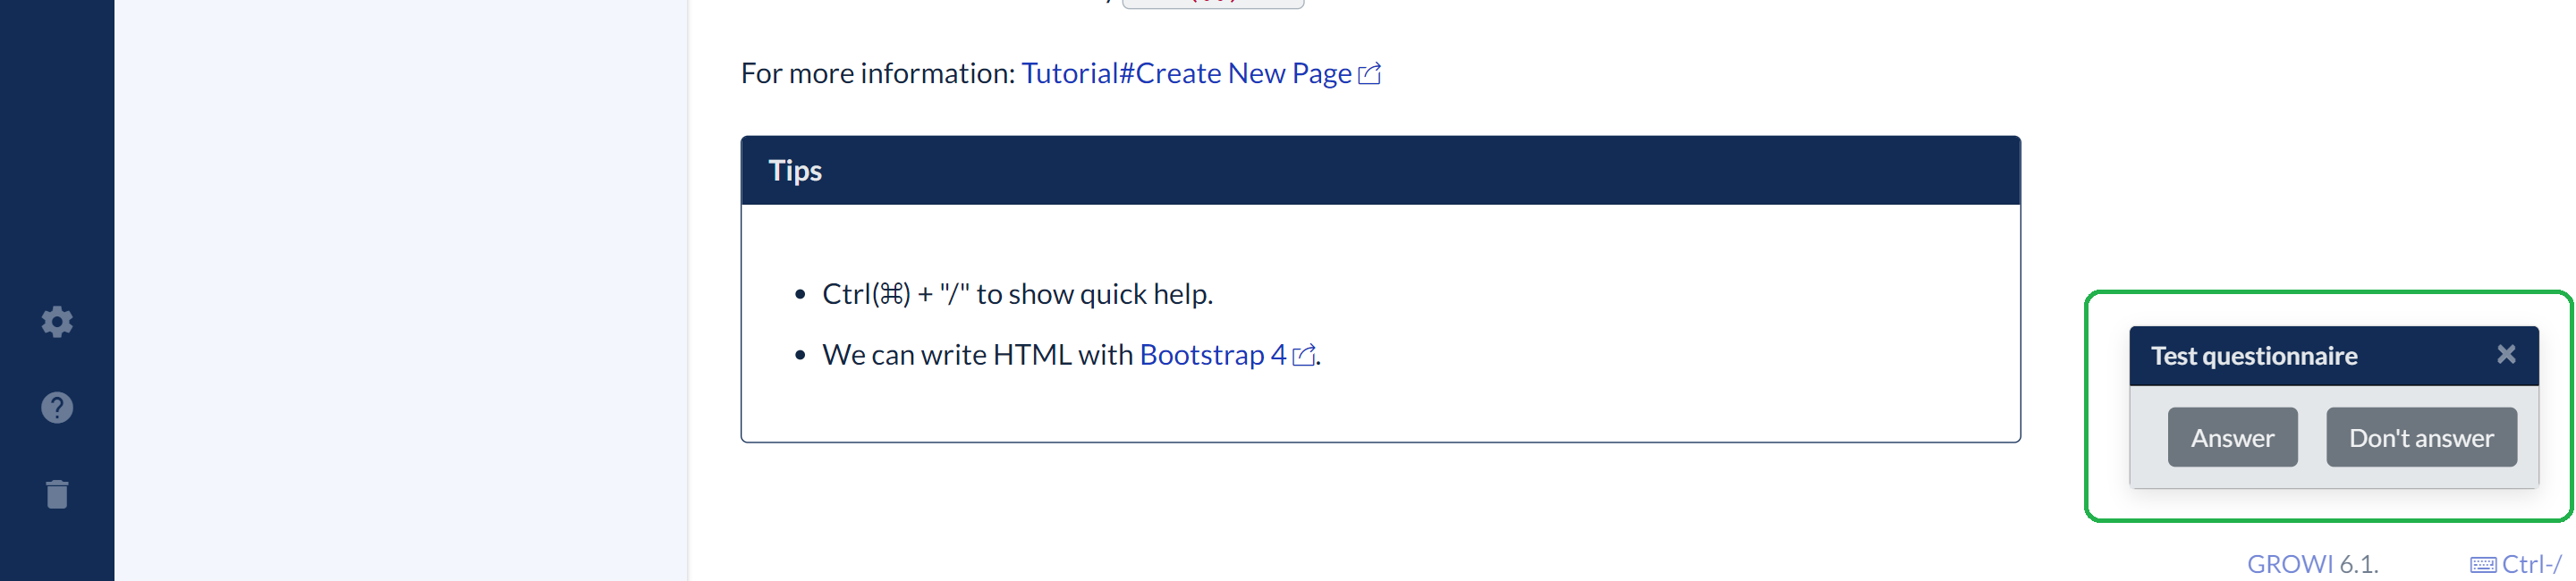Follow the Bootstrap 4 link
The width and height of the screenshot is (2576, 581).
coord(1212,355)
